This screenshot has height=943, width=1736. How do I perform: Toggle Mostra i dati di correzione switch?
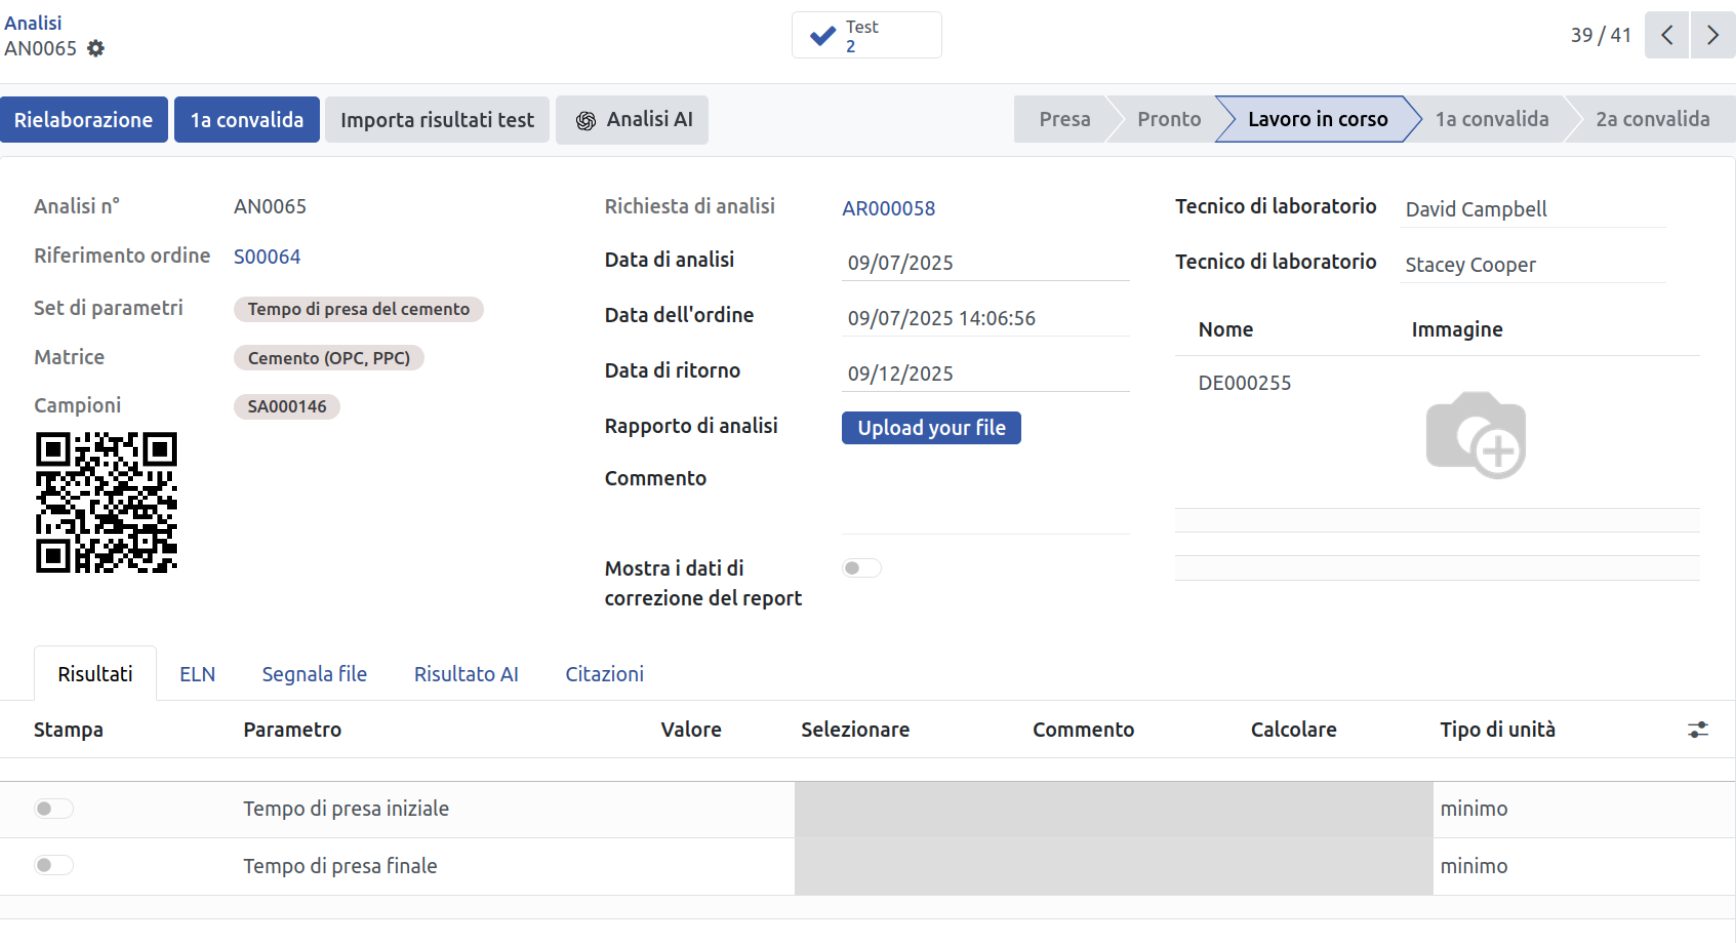[x=861, y=569]
